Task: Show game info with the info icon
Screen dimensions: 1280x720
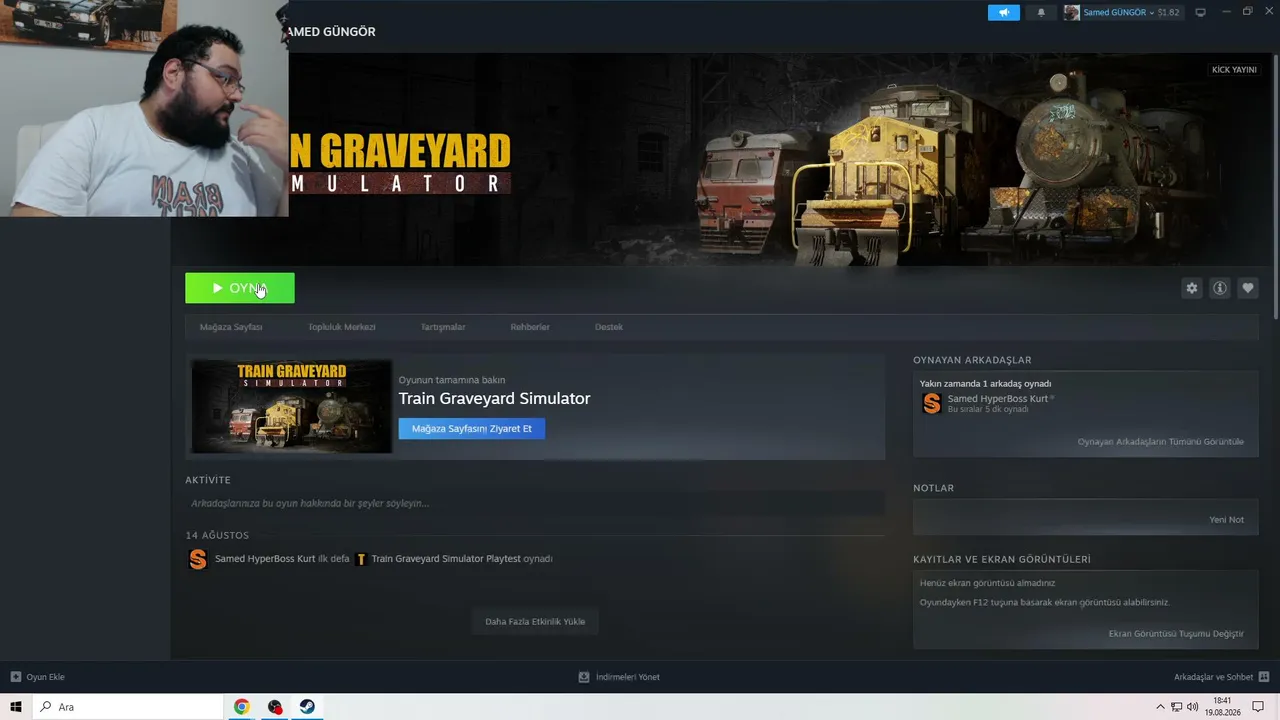Action: (x=1220, y=288)
